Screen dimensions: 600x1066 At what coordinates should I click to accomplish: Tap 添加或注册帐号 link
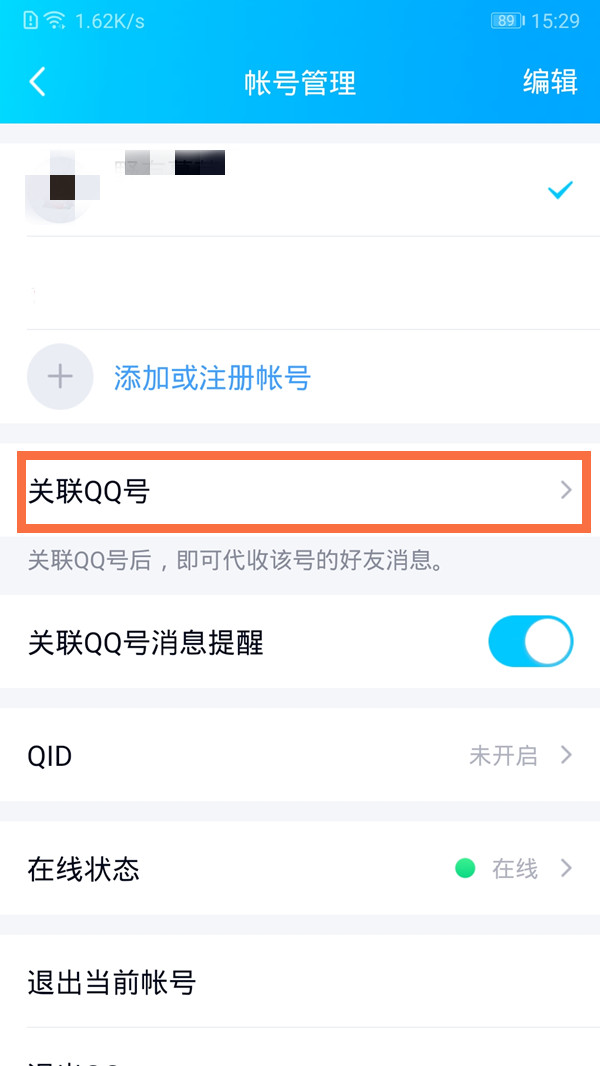212,378
